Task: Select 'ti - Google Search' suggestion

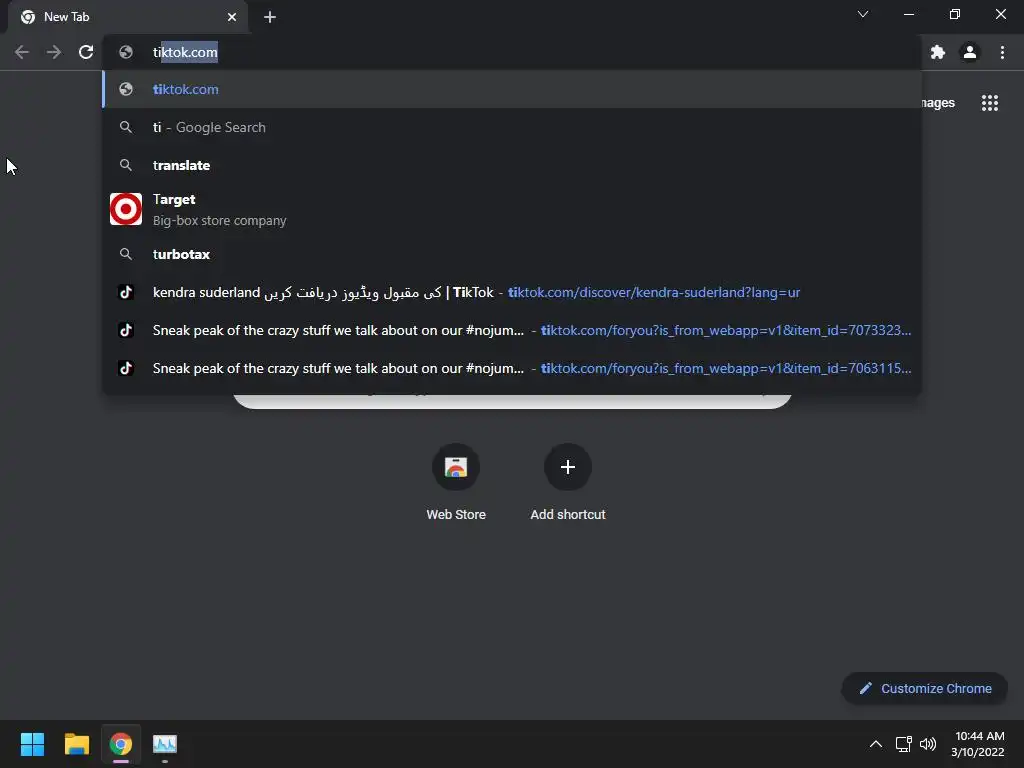Action: pos(512,127)
